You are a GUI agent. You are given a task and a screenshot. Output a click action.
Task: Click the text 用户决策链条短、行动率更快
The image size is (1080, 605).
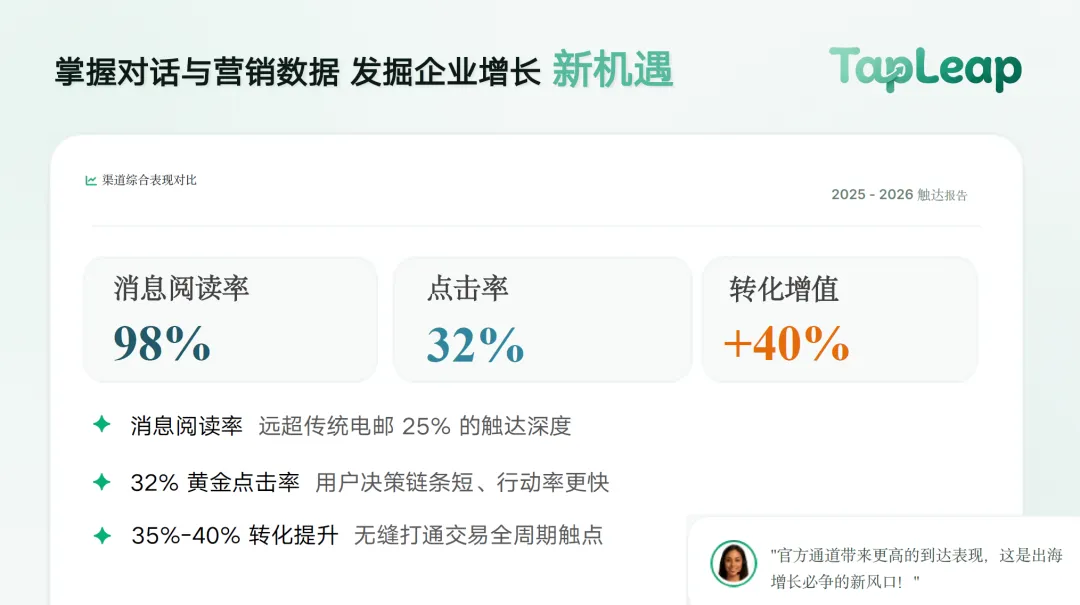click(462, 482)
